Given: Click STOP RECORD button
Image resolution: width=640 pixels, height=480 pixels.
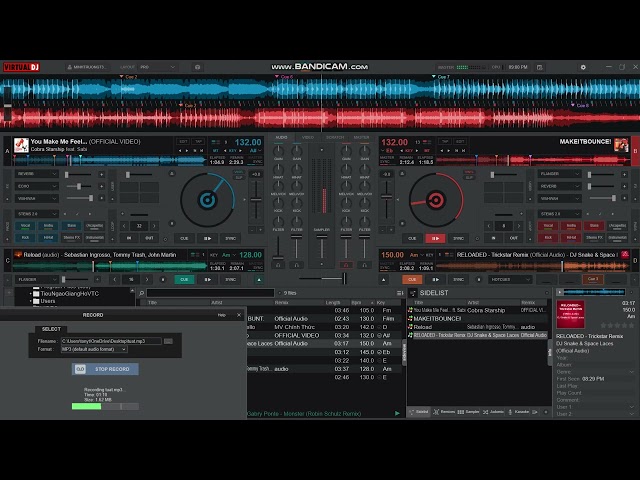Looking at the screenshot, I should click(105, 369).
